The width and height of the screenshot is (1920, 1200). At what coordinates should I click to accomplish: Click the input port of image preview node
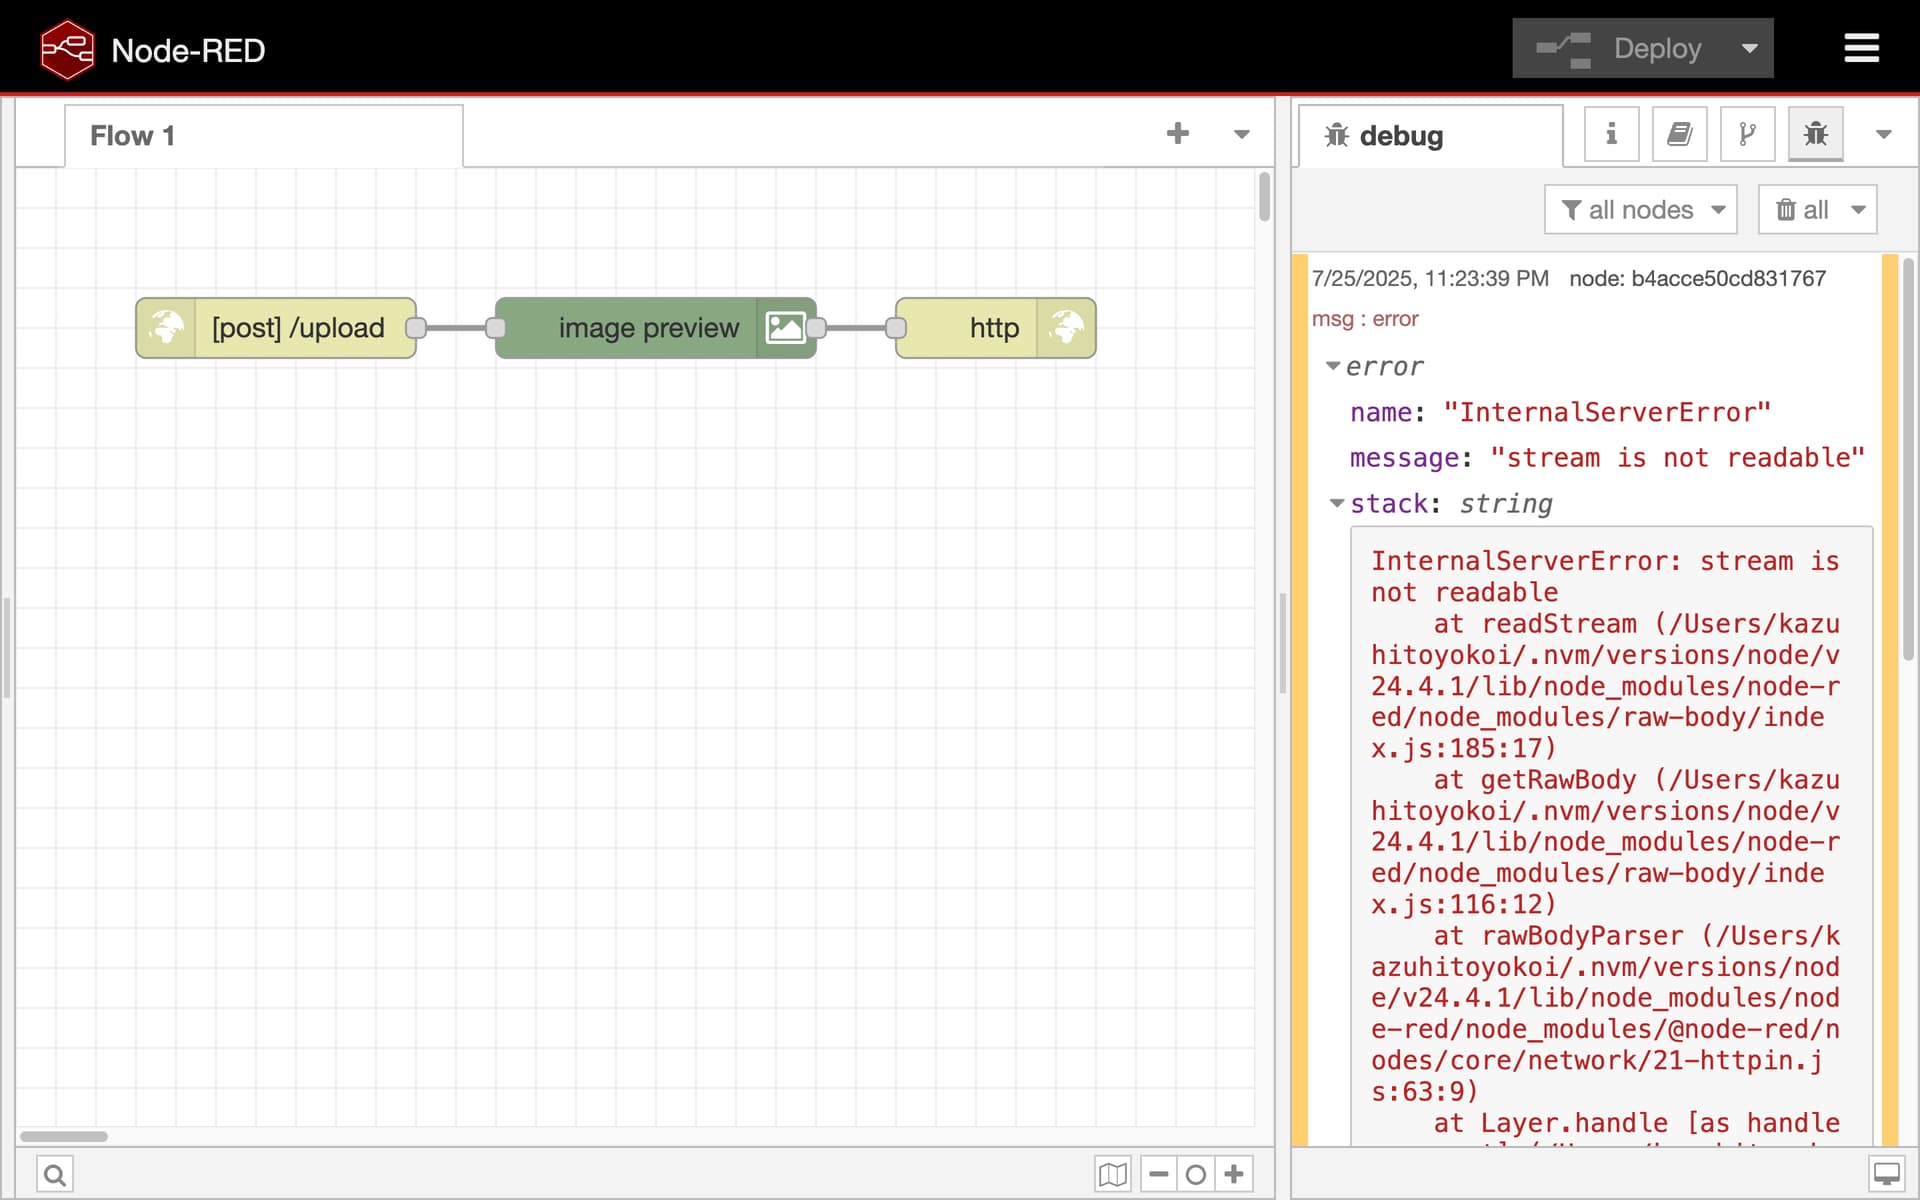tap(496, 327)
